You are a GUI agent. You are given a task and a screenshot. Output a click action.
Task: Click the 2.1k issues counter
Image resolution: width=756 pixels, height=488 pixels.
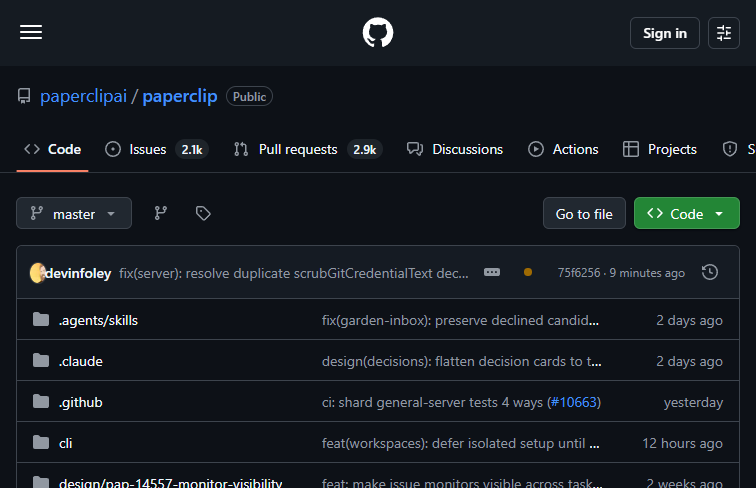click(x=192, y=149)
